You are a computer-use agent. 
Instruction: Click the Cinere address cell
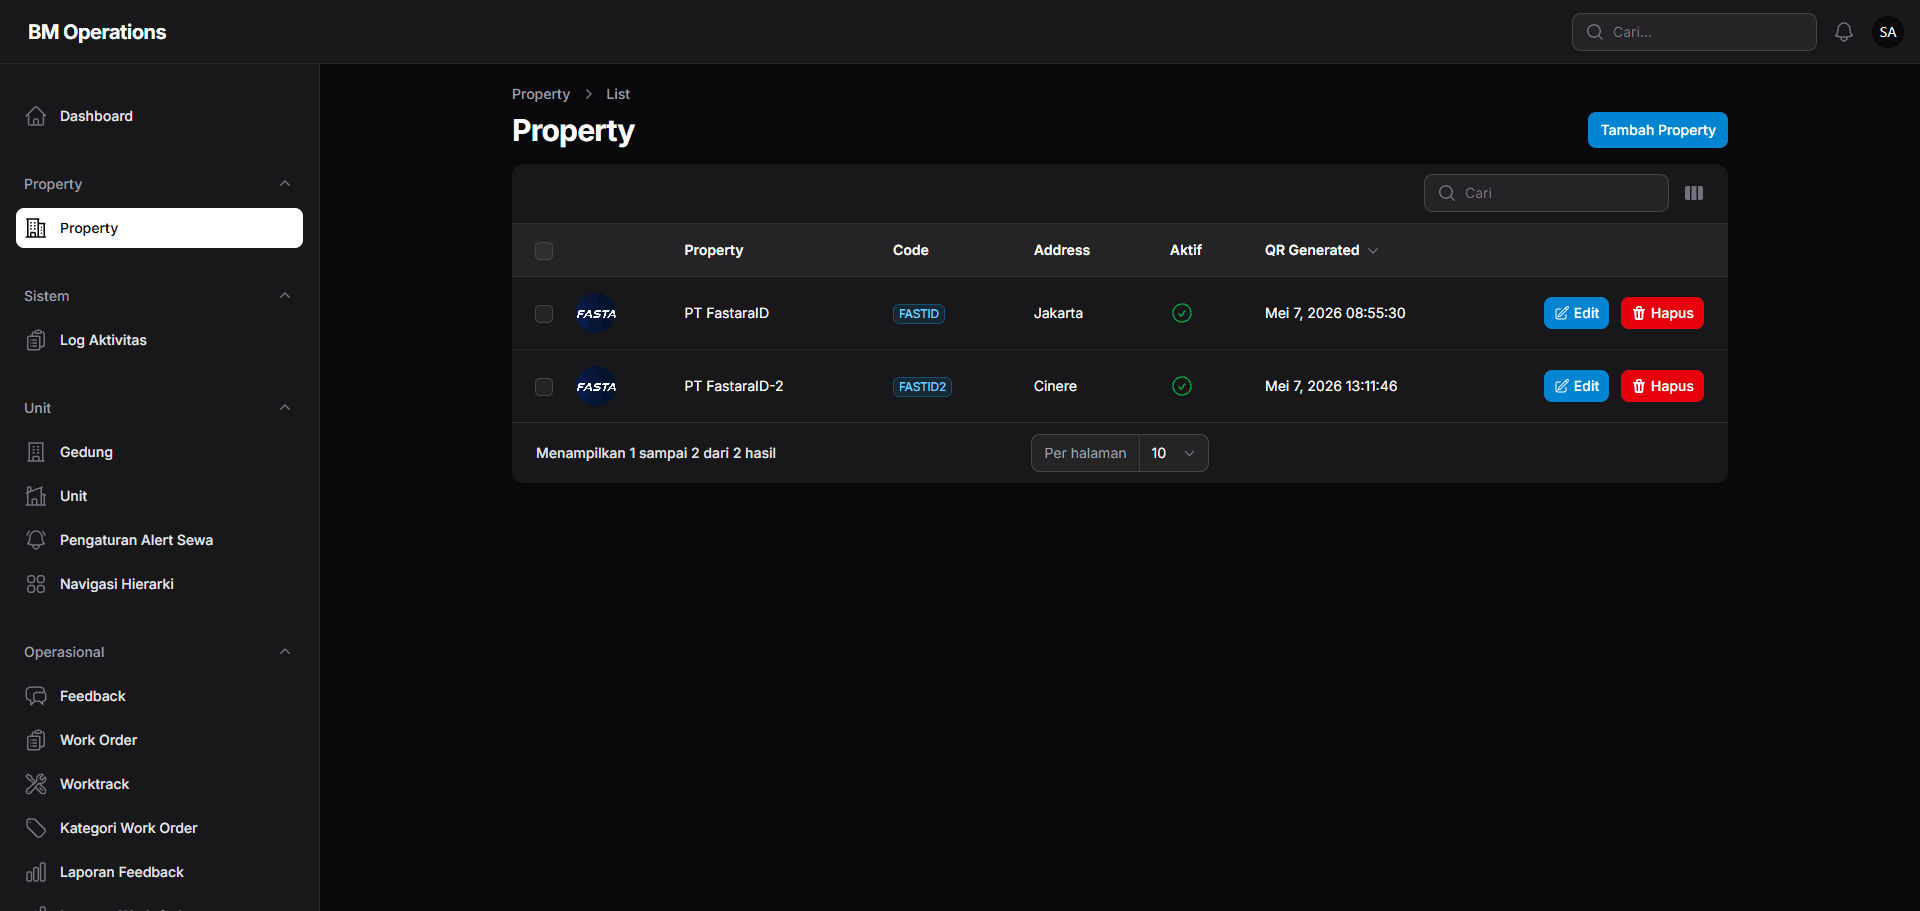[x=1055, y=386]
